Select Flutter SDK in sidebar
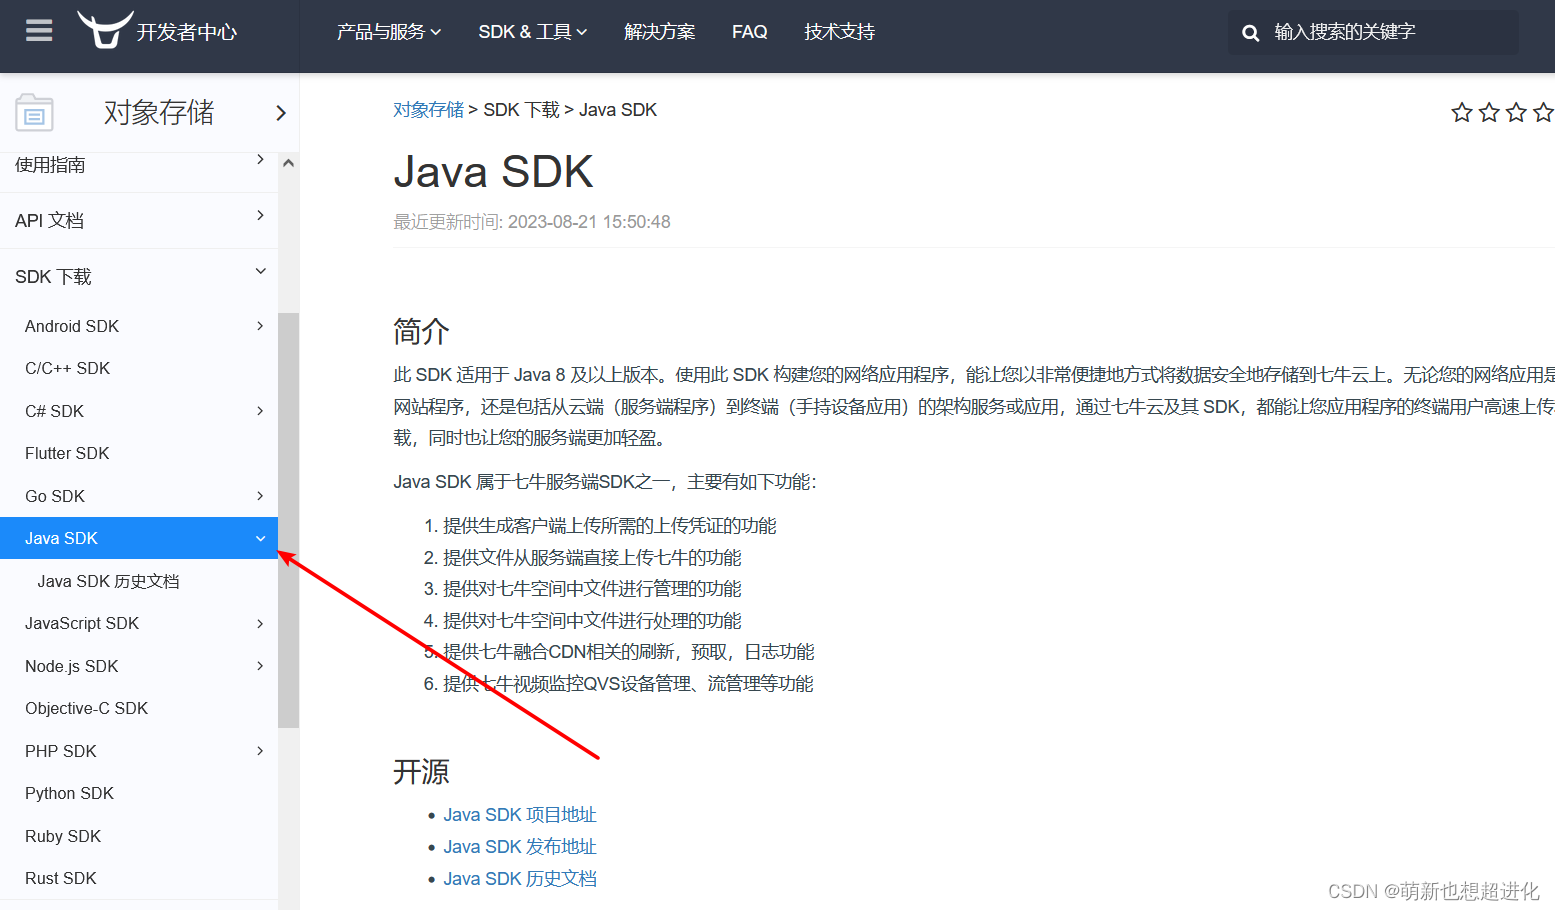The image size is (1555, 910). tap(67, 454)
